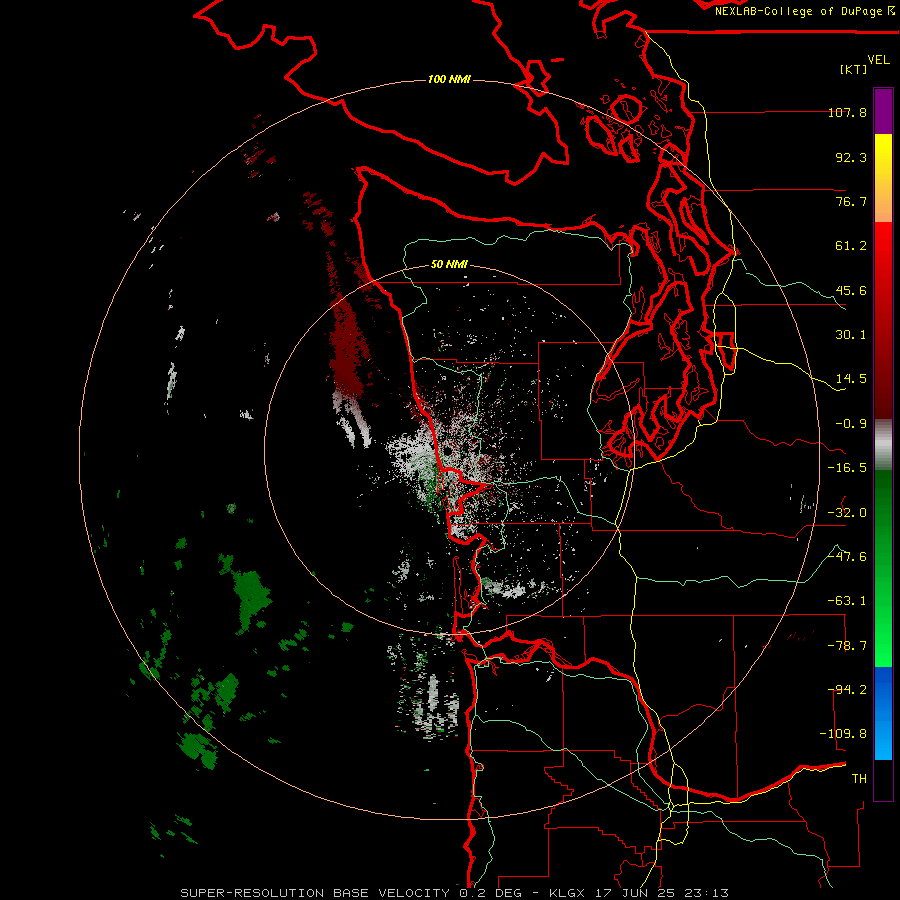The width and height of the screenshot is (900, 900).
Task: Click the -109.8 velocity scale value
Action: click(x=843, y=734)
